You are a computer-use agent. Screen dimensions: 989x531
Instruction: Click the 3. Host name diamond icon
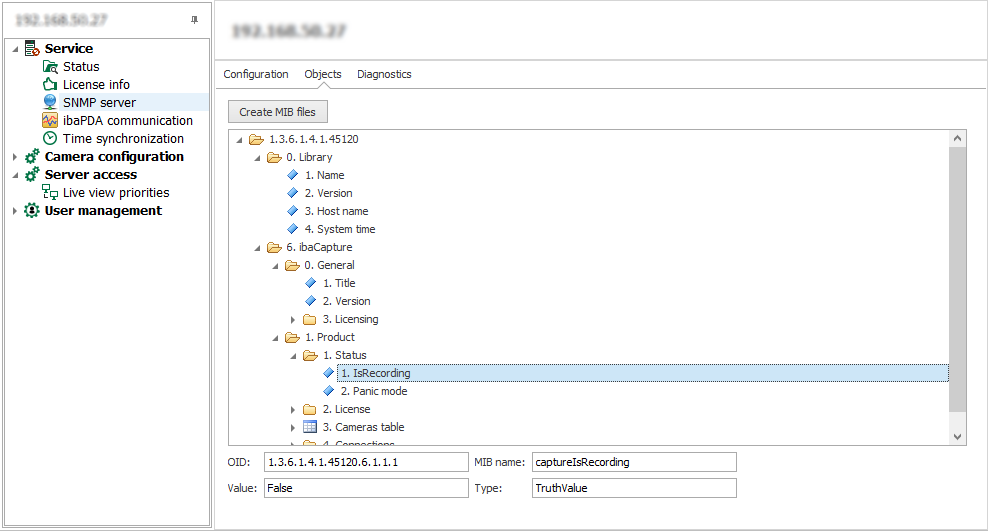tap(293, 211)
